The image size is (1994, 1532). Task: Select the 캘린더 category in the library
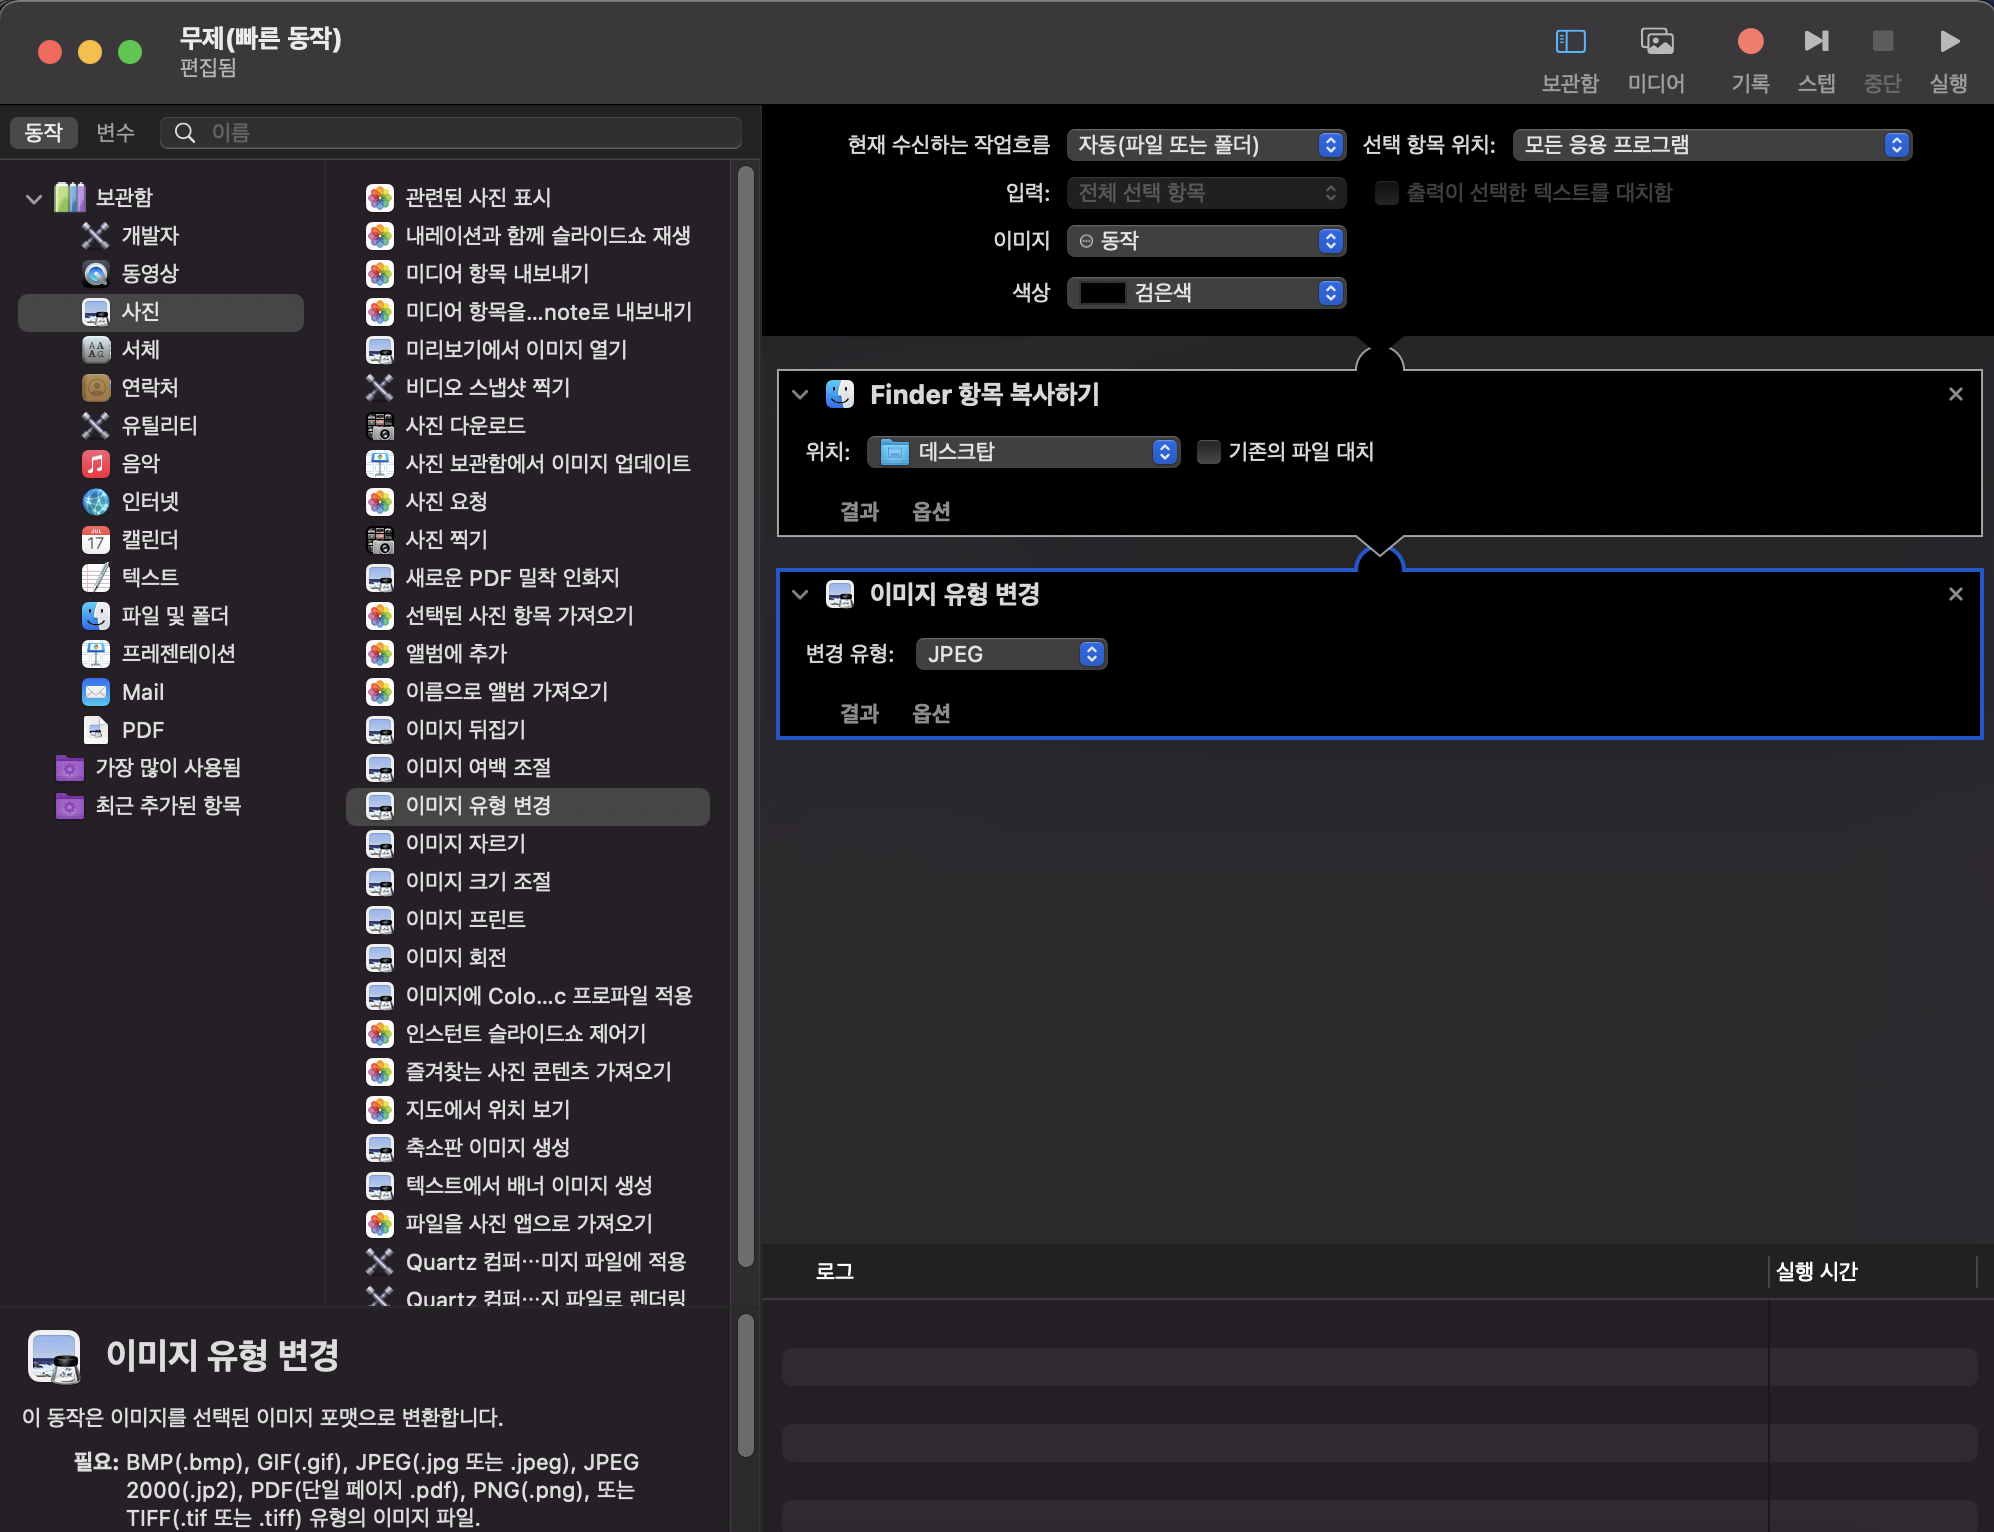click(x=161, y=540)
